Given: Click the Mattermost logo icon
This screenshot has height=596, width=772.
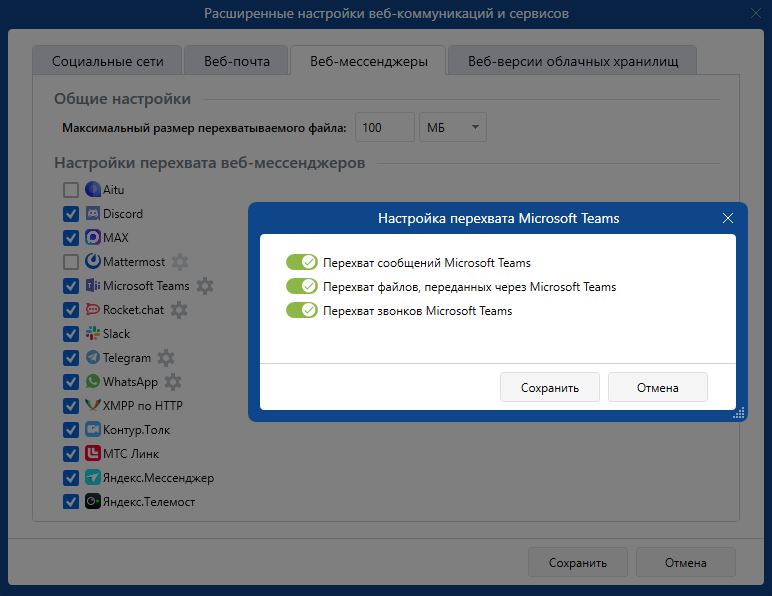Looking at the screenshot, I should coord(93,261).
